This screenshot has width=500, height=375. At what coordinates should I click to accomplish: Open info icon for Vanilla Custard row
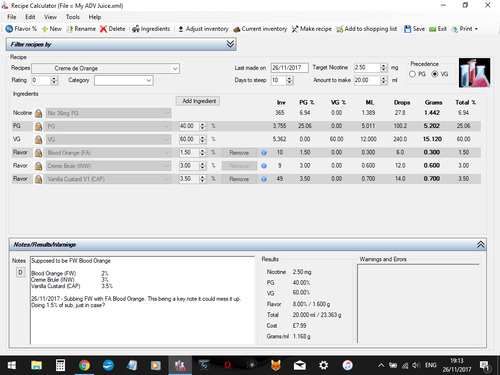coord(264,179)
